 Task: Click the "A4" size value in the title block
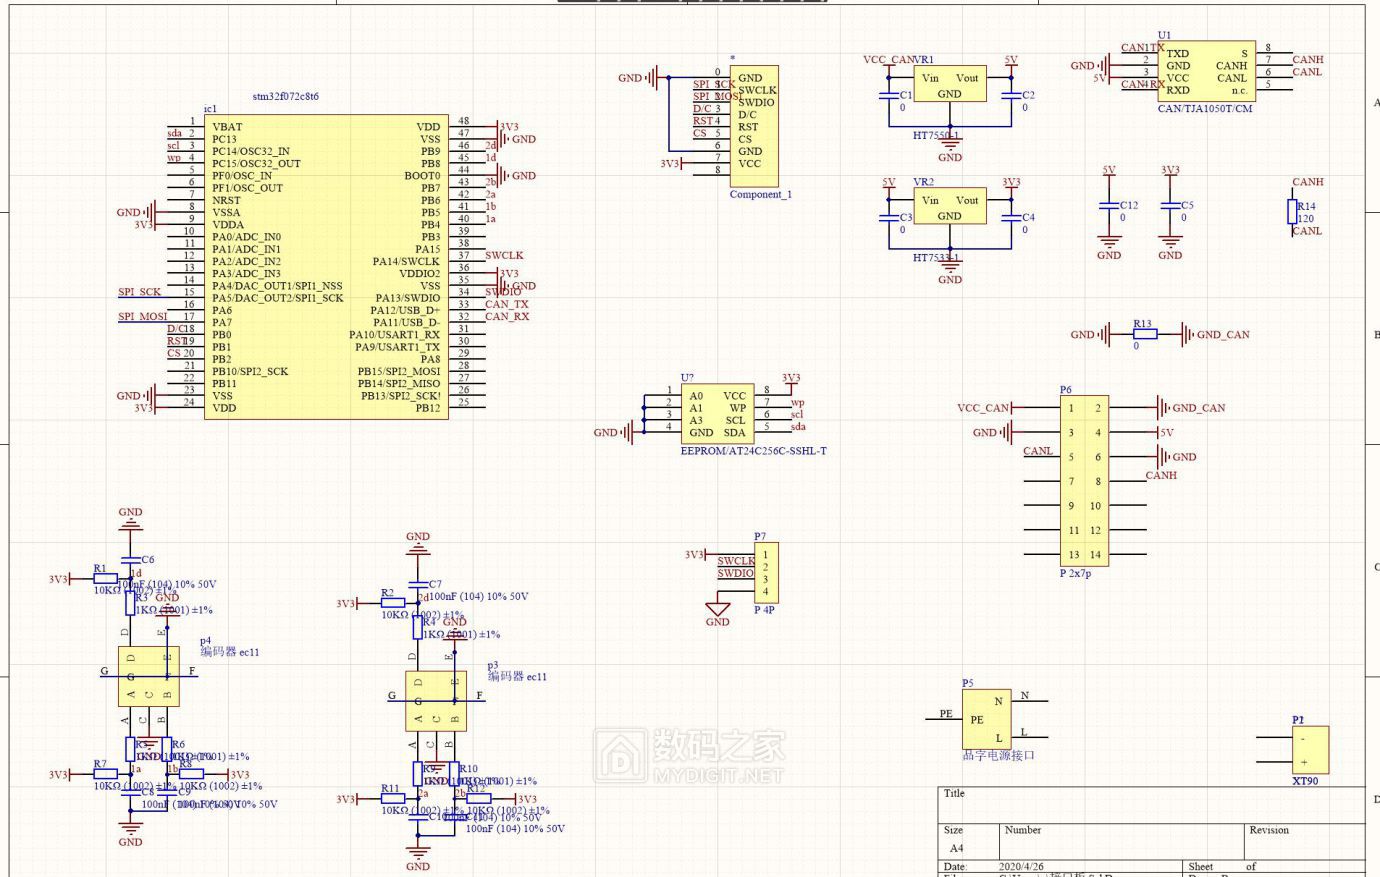click(x=957, y=848)
